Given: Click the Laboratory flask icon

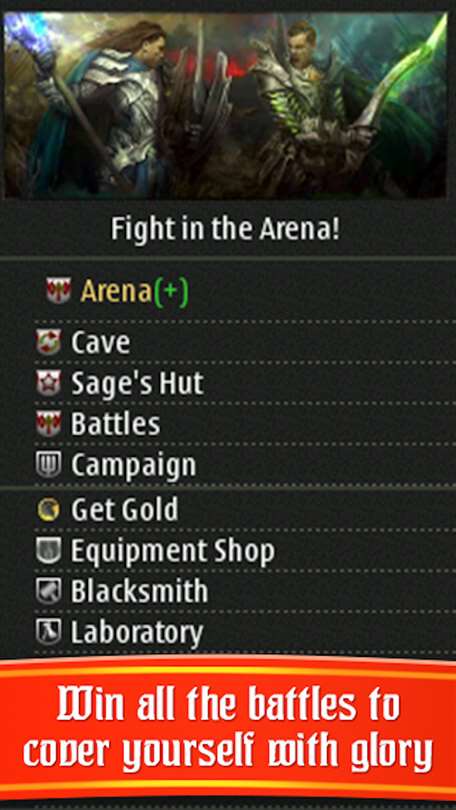Looking at the screenshot, I should [x=49, y=632].
